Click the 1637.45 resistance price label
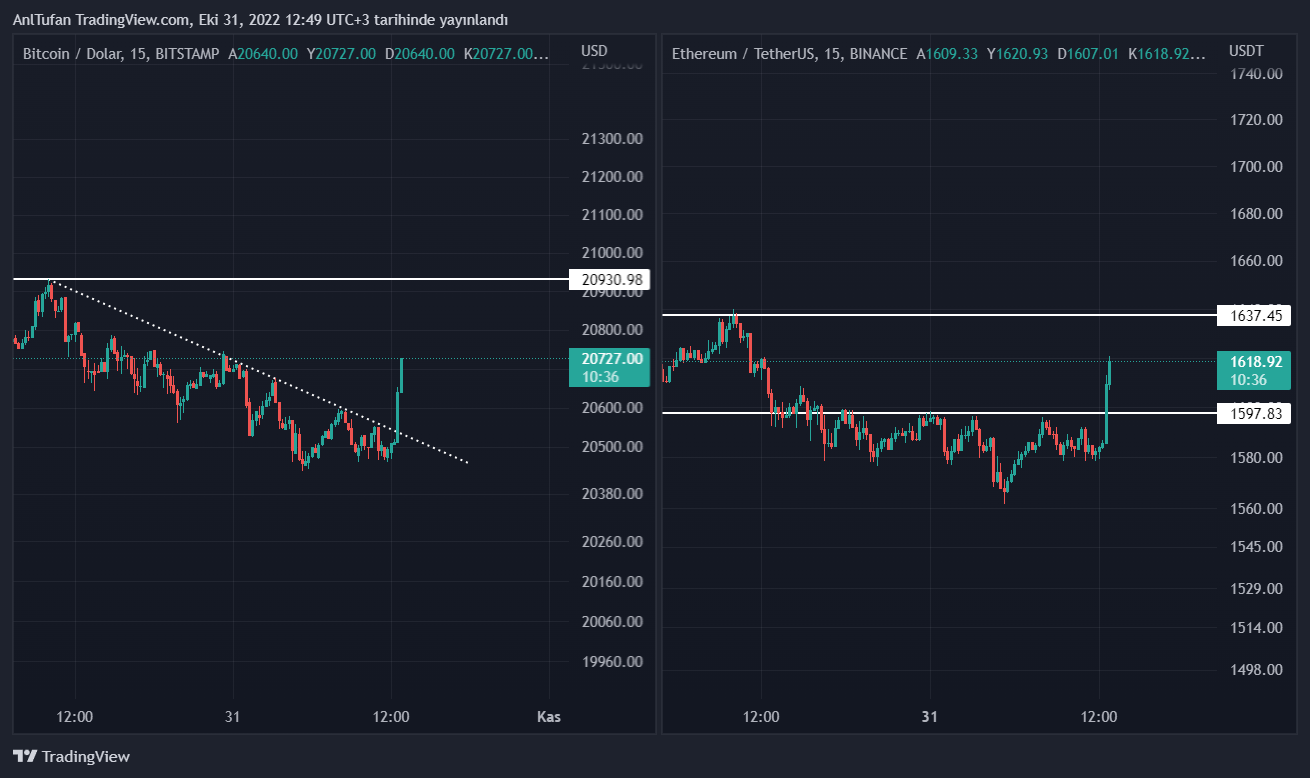Screen dimensions: 1310x778 point(1254,316)
